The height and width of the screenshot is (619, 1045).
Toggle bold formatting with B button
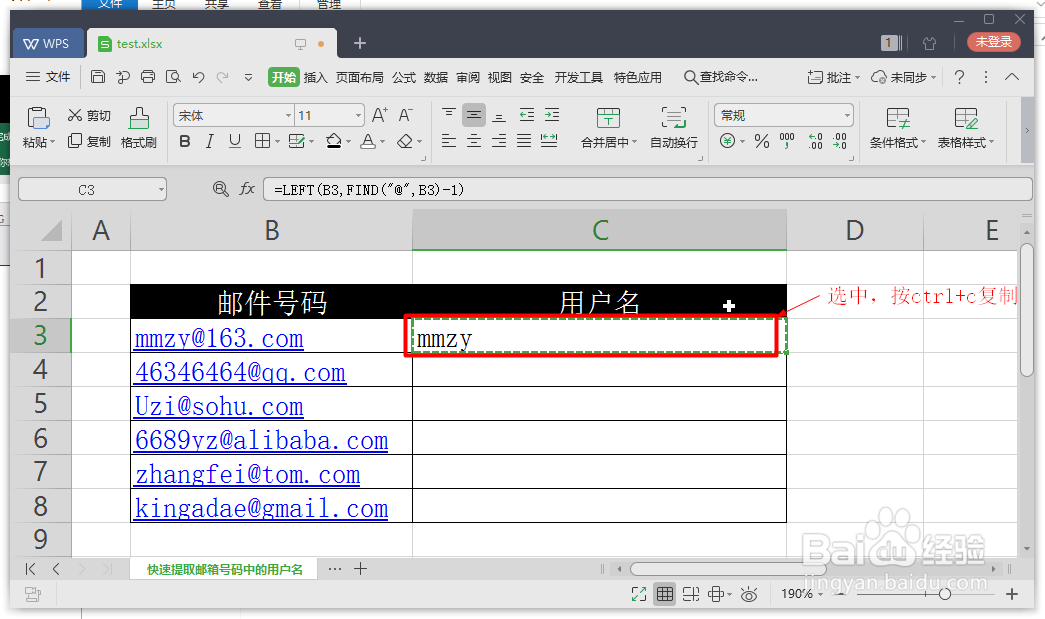(x=184, y=142)
